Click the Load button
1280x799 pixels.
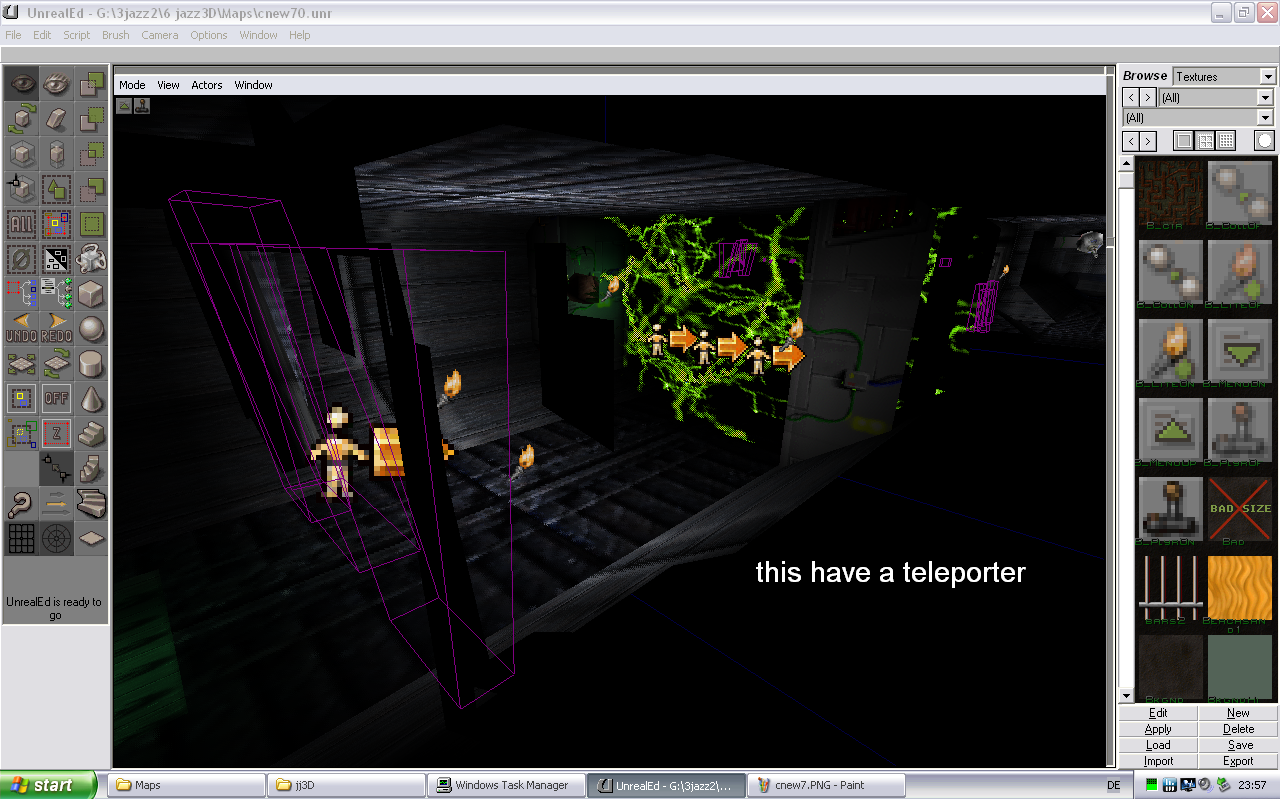point(1158,745)
